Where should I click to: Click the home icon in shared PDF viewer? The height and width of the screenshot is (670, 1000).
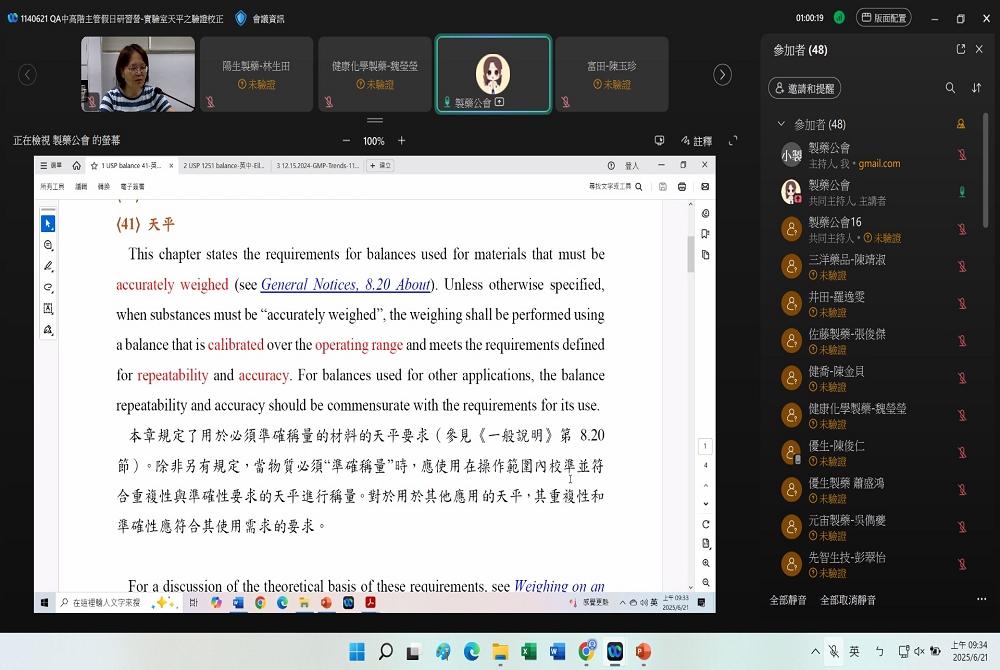click(x=77, y=166)
